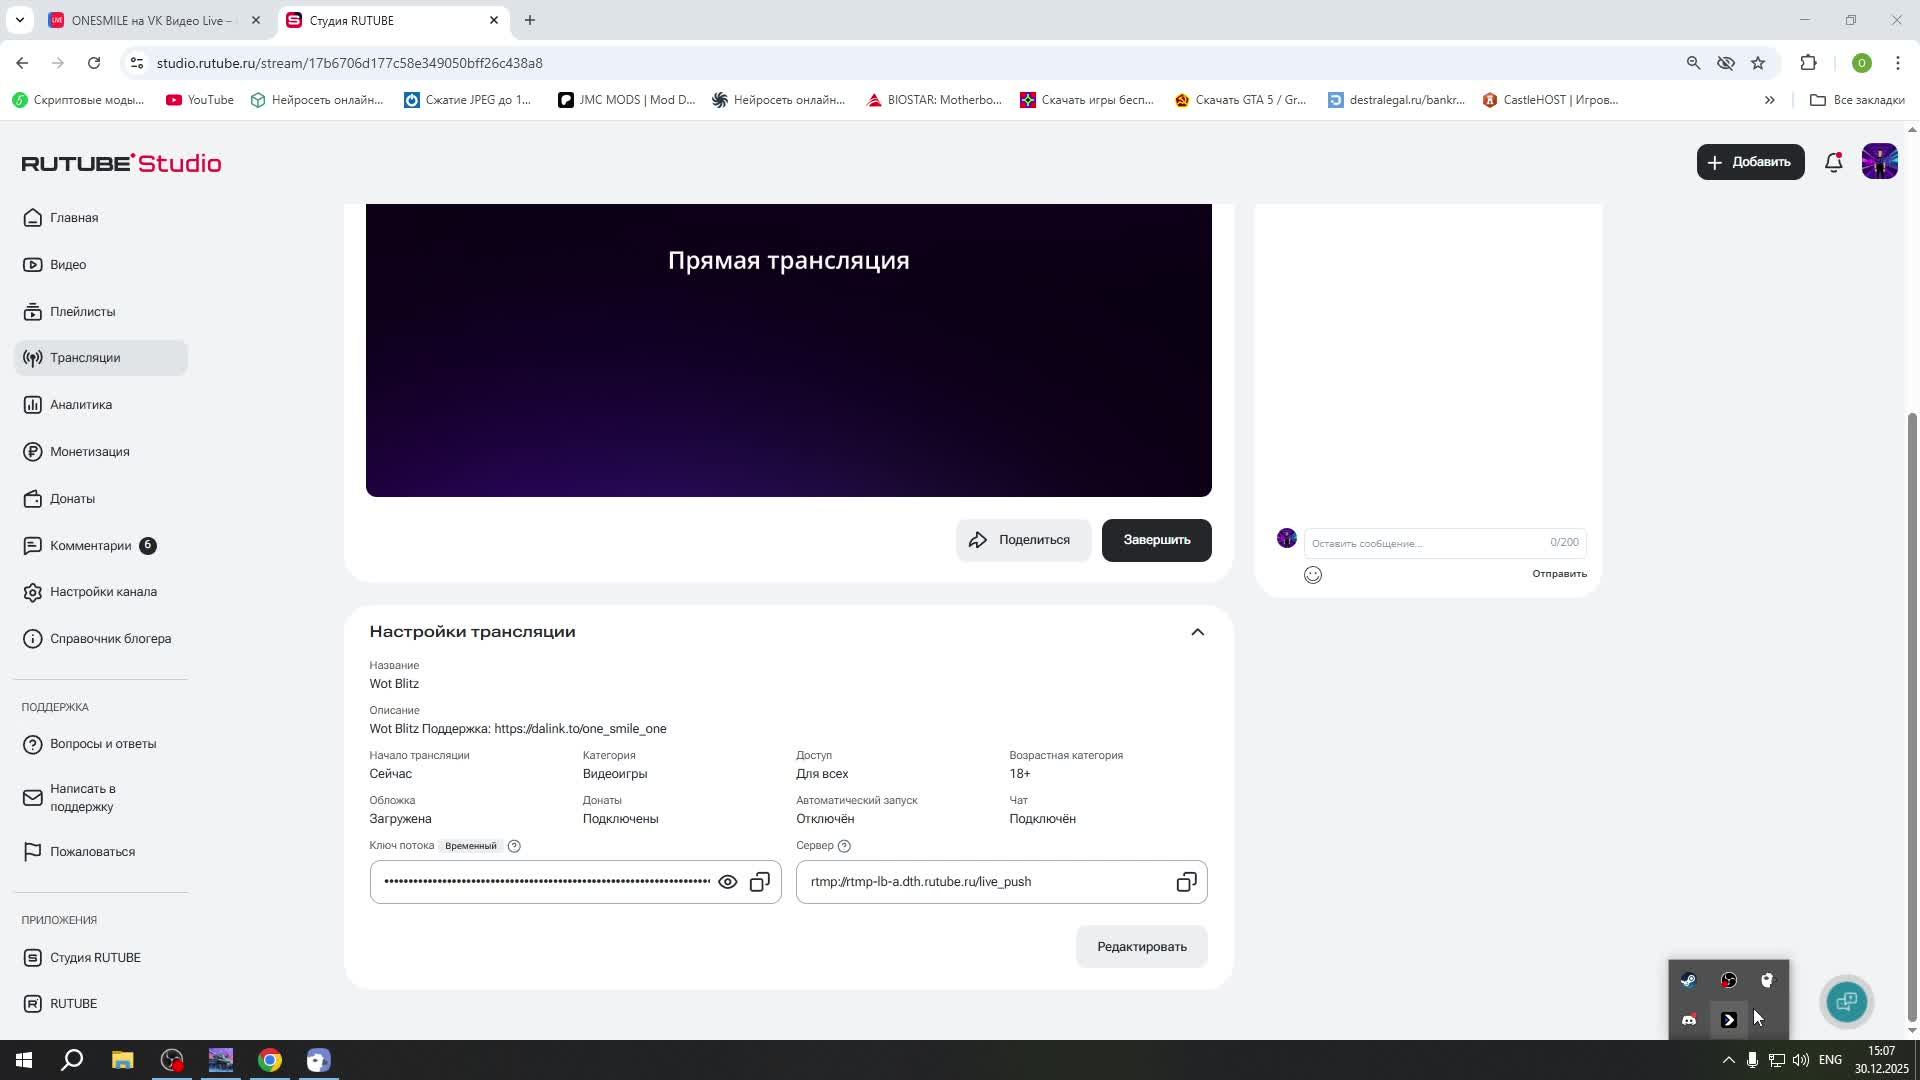Reveal stream key with eye icon
Screen dimensions: 1920x1080
[x=728, y=882]
